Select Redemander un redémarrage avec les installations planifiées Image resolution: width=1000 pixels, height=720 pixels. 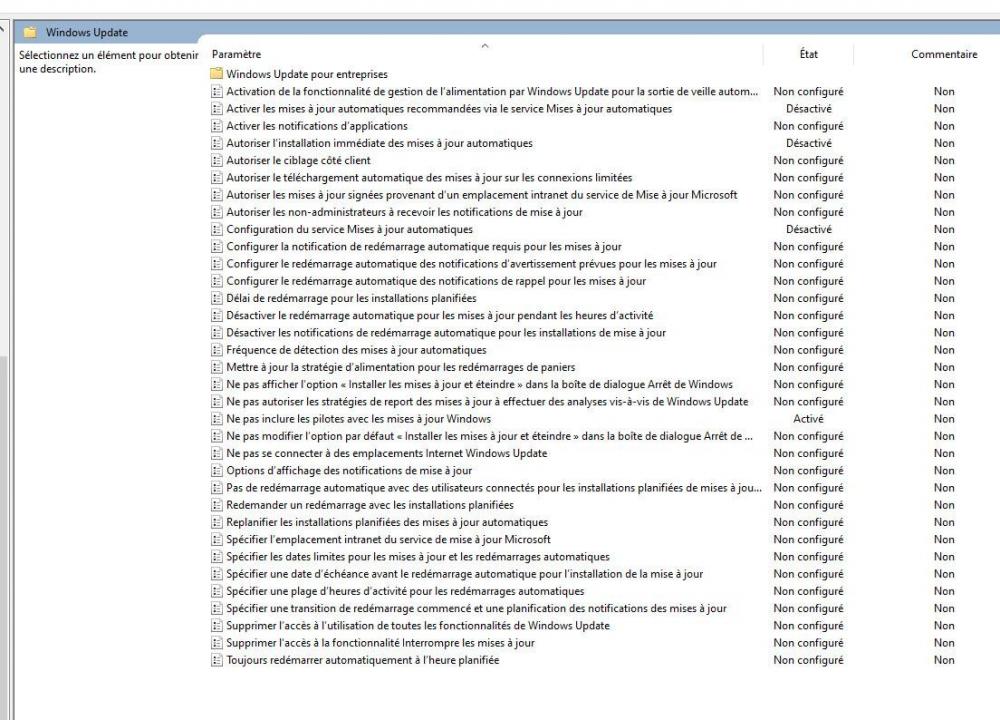[x=370, y=505]
